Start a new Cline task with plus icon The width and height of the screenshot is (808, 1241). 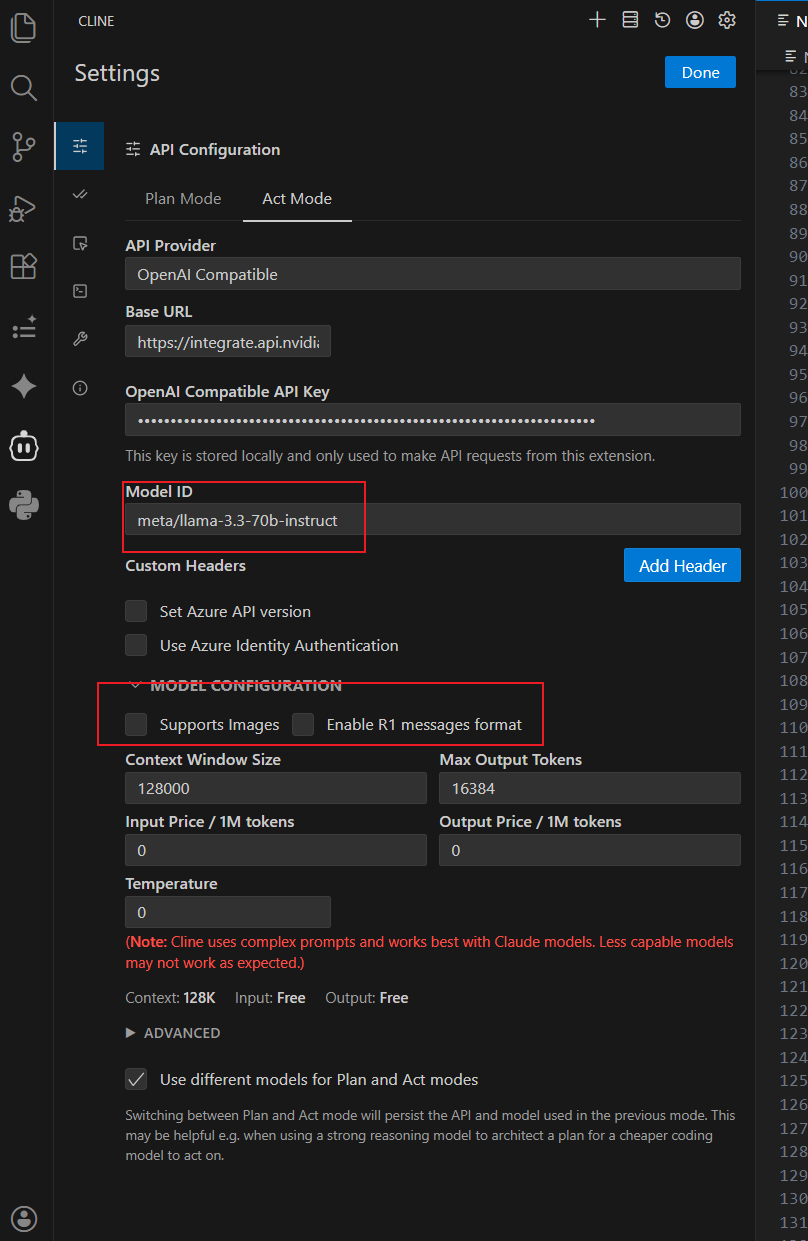point(597,20)
